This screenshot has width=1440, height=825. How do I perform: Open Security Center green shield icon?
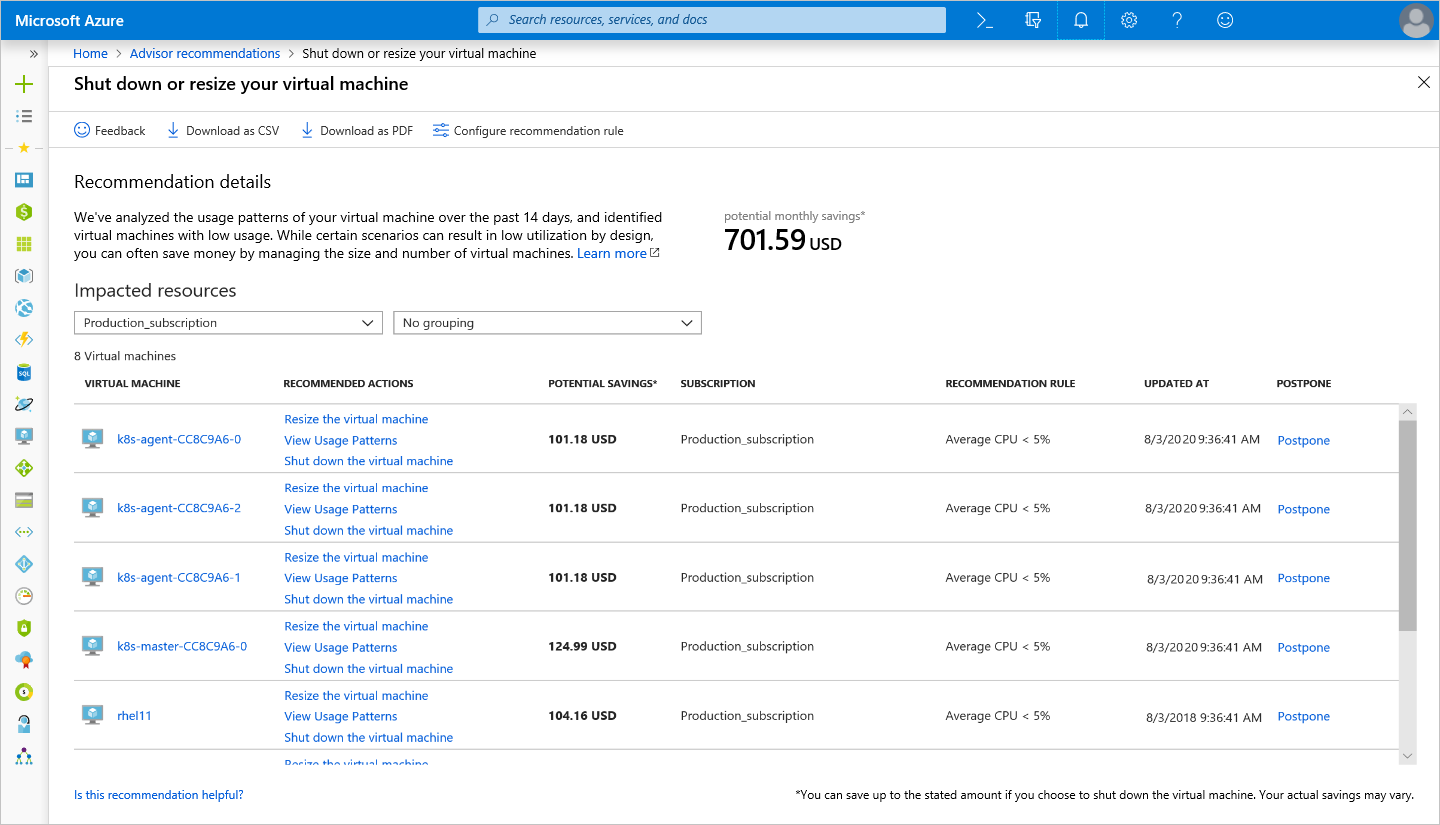pos(24,628)
